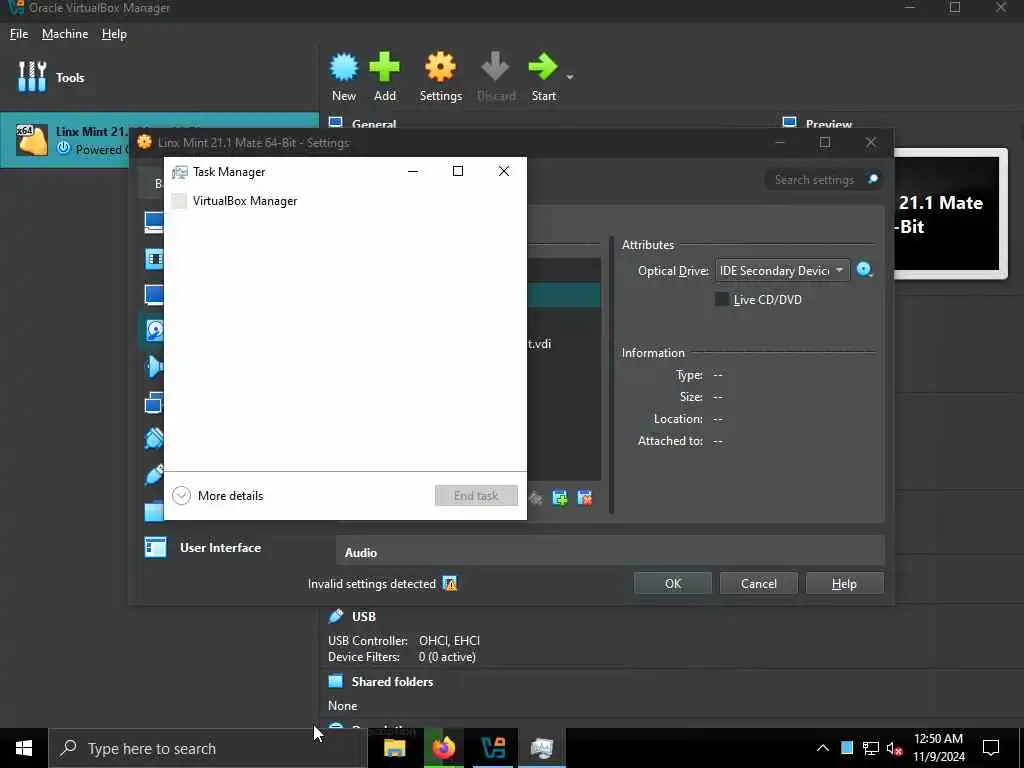Click the remove controller icon with red X
Image resolution: width=1024 pixels, height=768 pixels.
point(584,498)
